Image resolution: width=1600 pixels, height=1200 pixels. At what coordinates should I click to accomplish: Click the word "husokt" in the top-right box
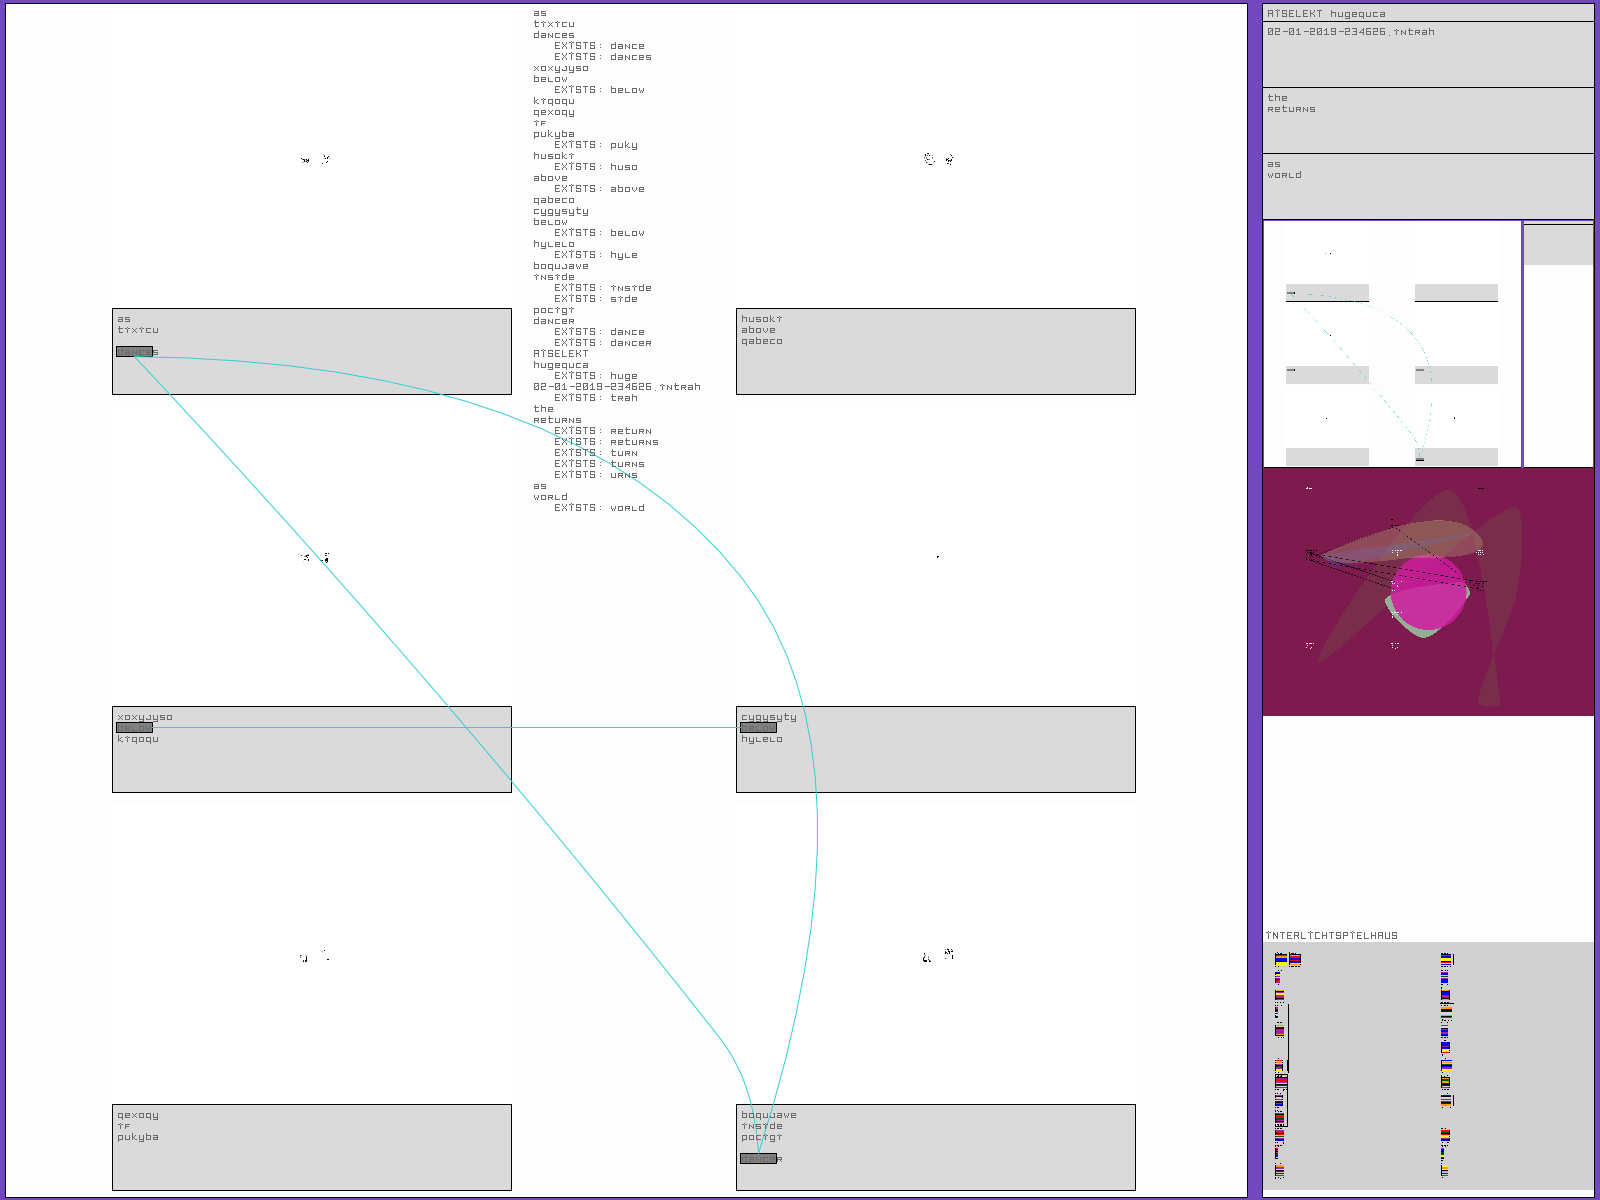[762, 319]
